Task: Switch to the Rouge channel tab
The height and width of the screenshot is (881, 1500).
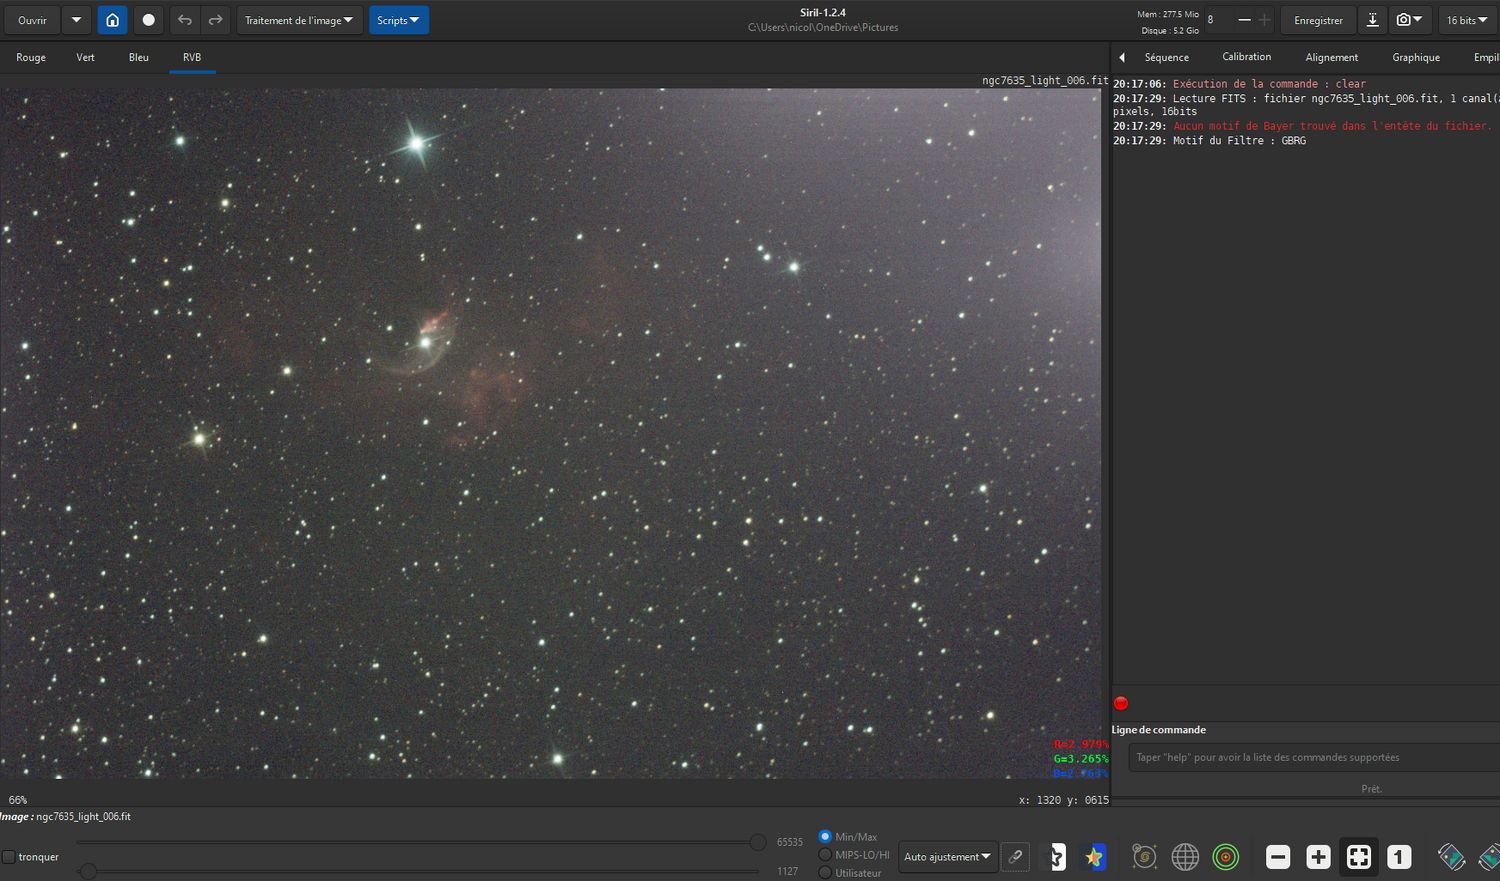Action: [x=31, y=58]
